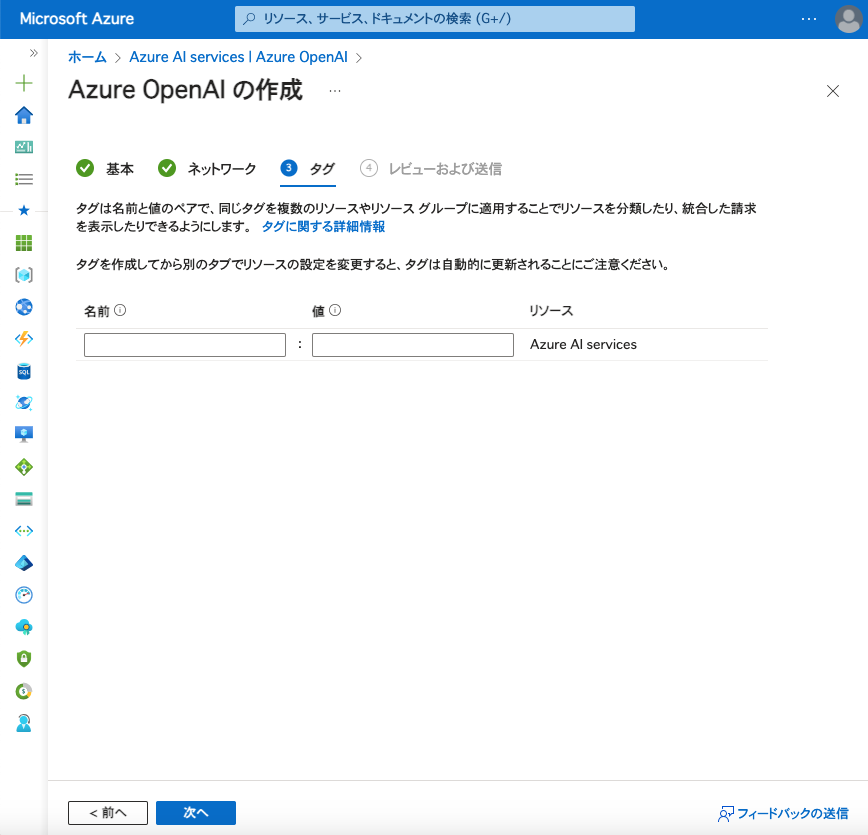
Task: Open Virtual networks angle-bracket icon
Action: click(24, 531)
